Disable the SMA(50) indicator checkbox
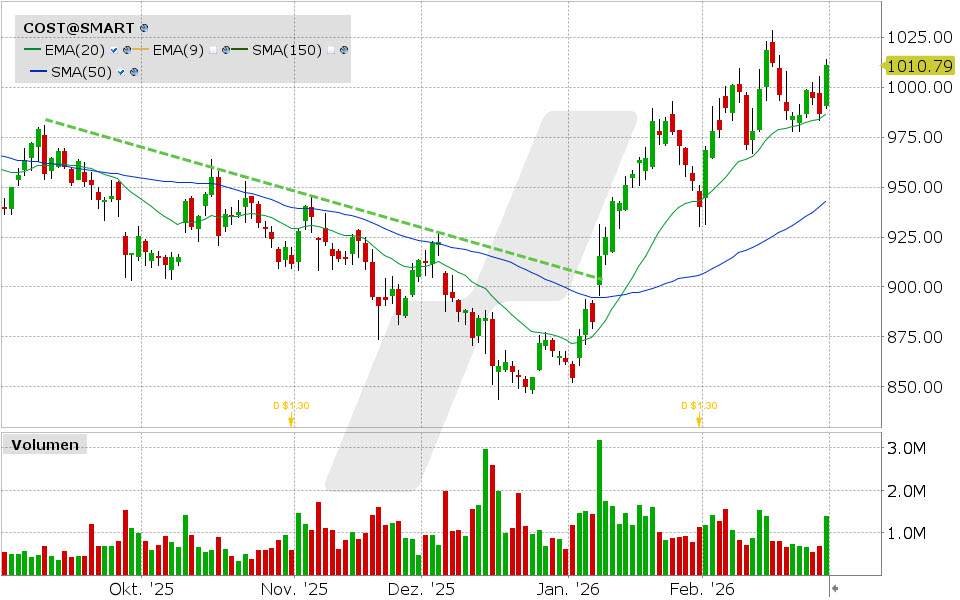The image size is (960, 600). (121, 72)
